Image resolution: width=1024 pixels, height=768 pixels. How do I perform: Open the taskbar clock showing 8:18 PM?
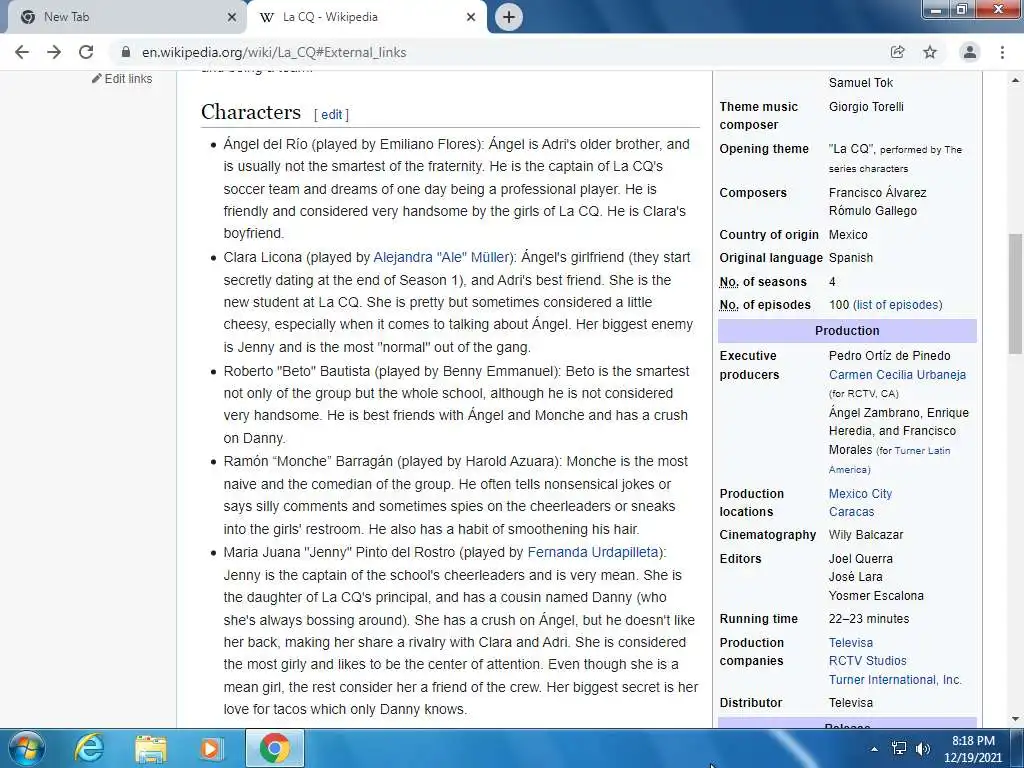pos(973,749)
